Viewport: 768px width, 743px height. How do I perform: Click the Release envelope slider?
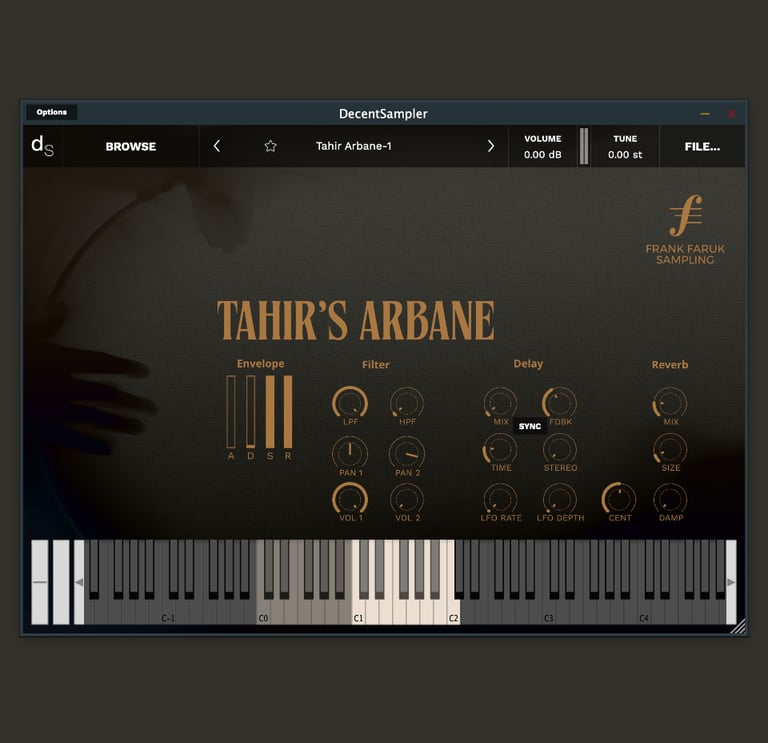288,412
